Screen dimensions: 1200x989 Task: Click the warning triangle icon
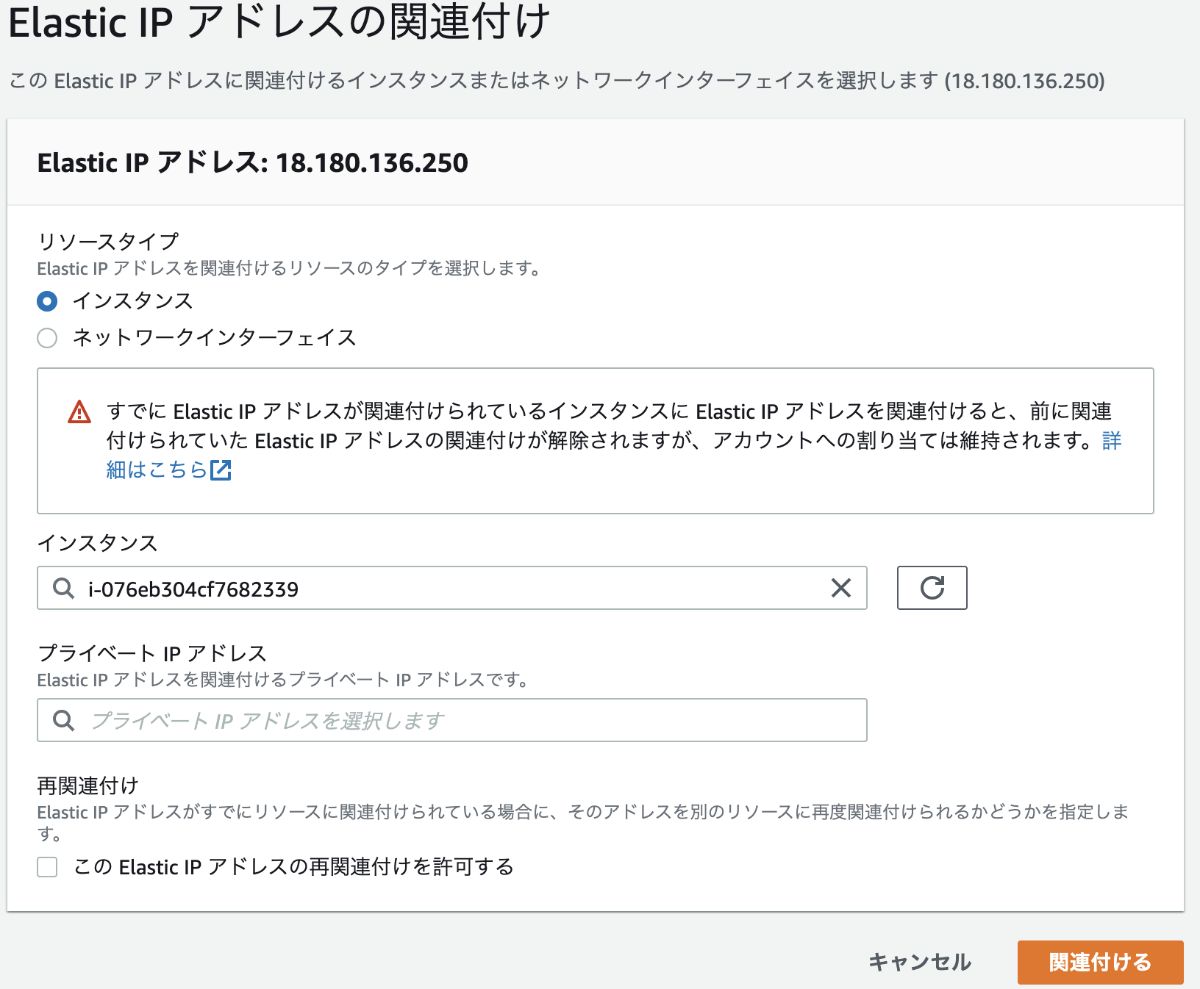tap(79, 412)
